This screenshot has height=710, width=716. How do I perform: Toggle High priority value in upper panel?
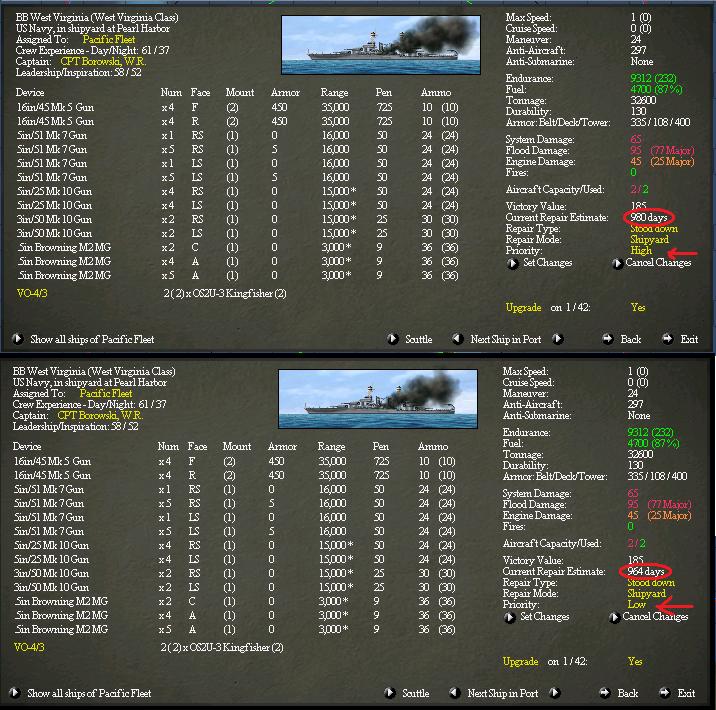641,251
